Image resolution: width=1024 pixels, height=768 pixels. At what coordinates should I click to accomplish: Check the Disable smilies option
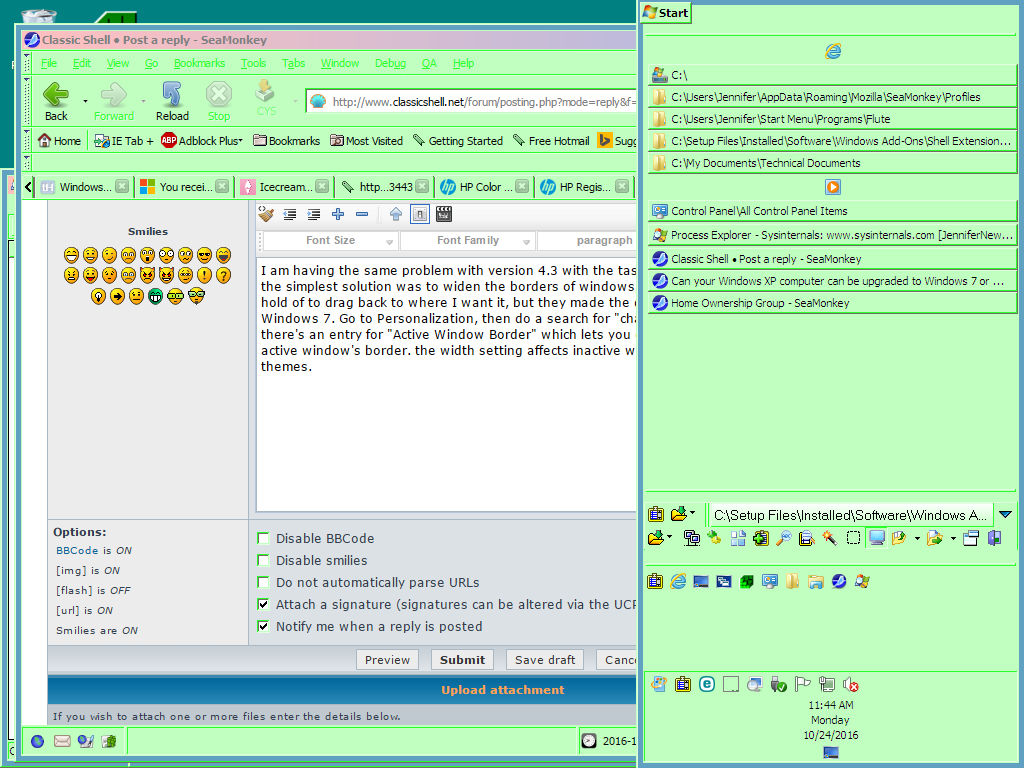[x=264, y=560]
